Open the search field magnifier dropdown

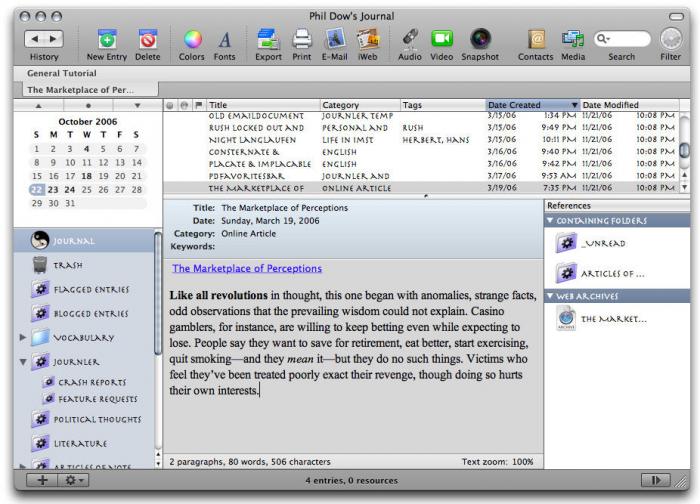(x=603, y=39)
